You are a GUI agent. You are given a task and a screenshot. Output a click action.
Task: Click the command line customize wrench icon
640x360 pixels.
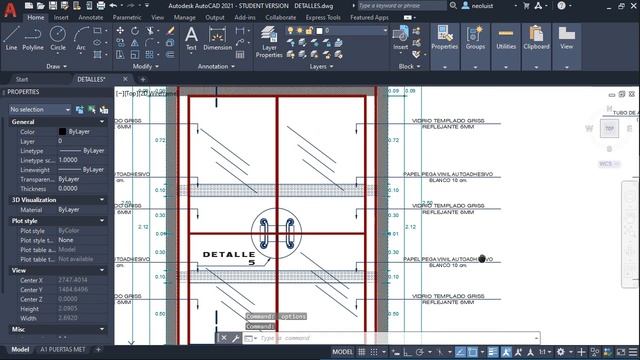point(236,338)
